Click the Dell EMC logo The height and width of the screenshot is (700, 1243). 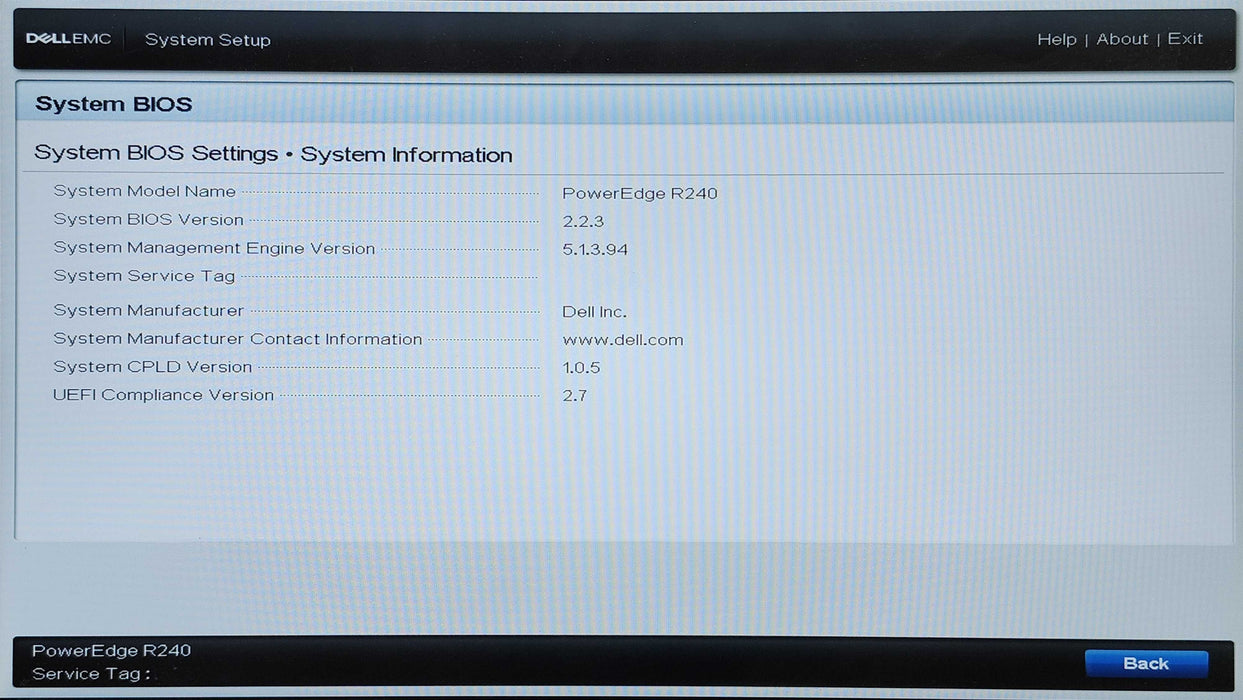pos(68,39)
